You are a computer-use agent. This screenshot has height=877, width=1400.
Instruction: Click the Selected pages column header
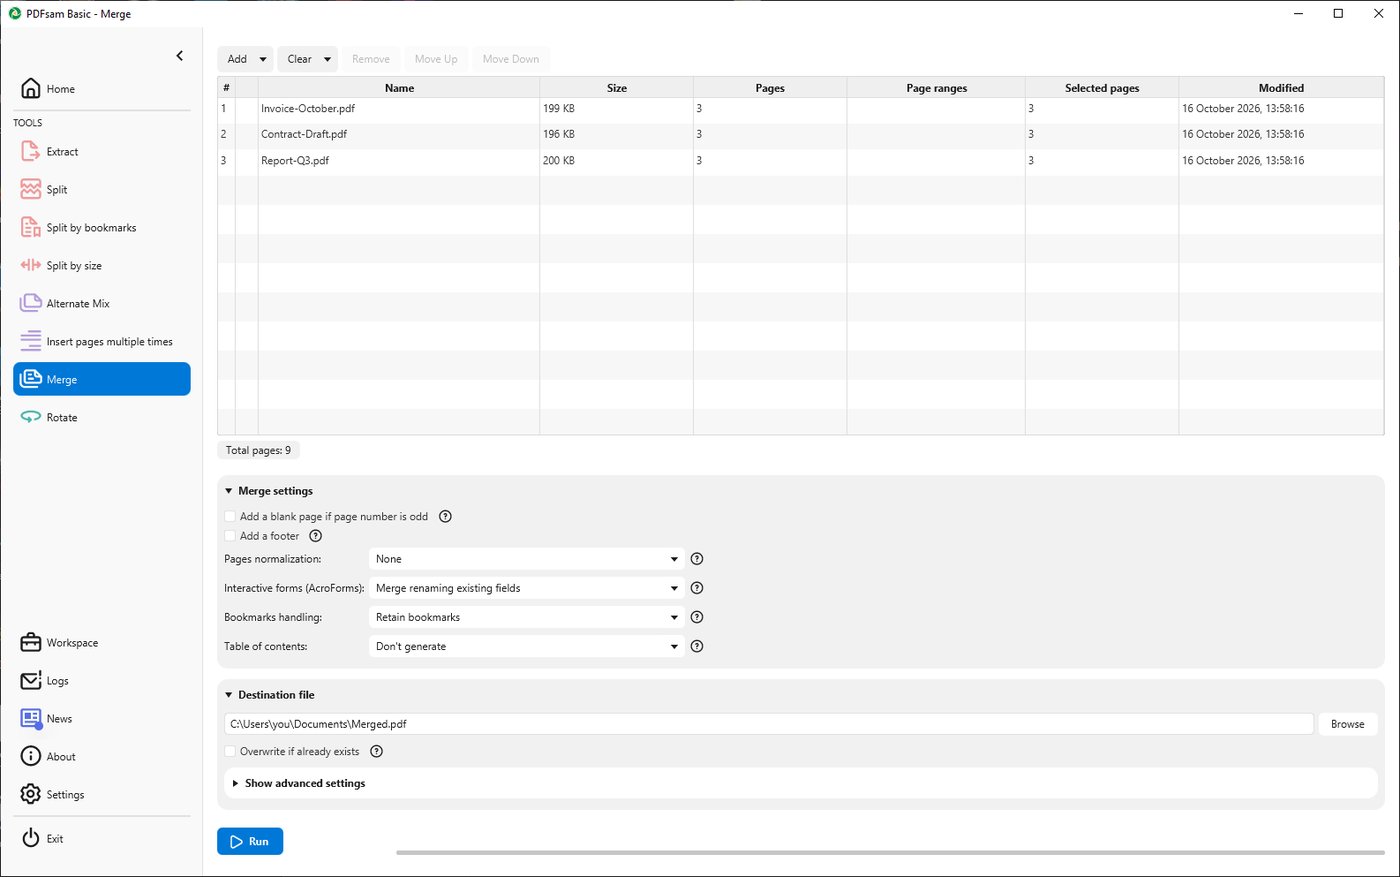tap(1102, 88)
